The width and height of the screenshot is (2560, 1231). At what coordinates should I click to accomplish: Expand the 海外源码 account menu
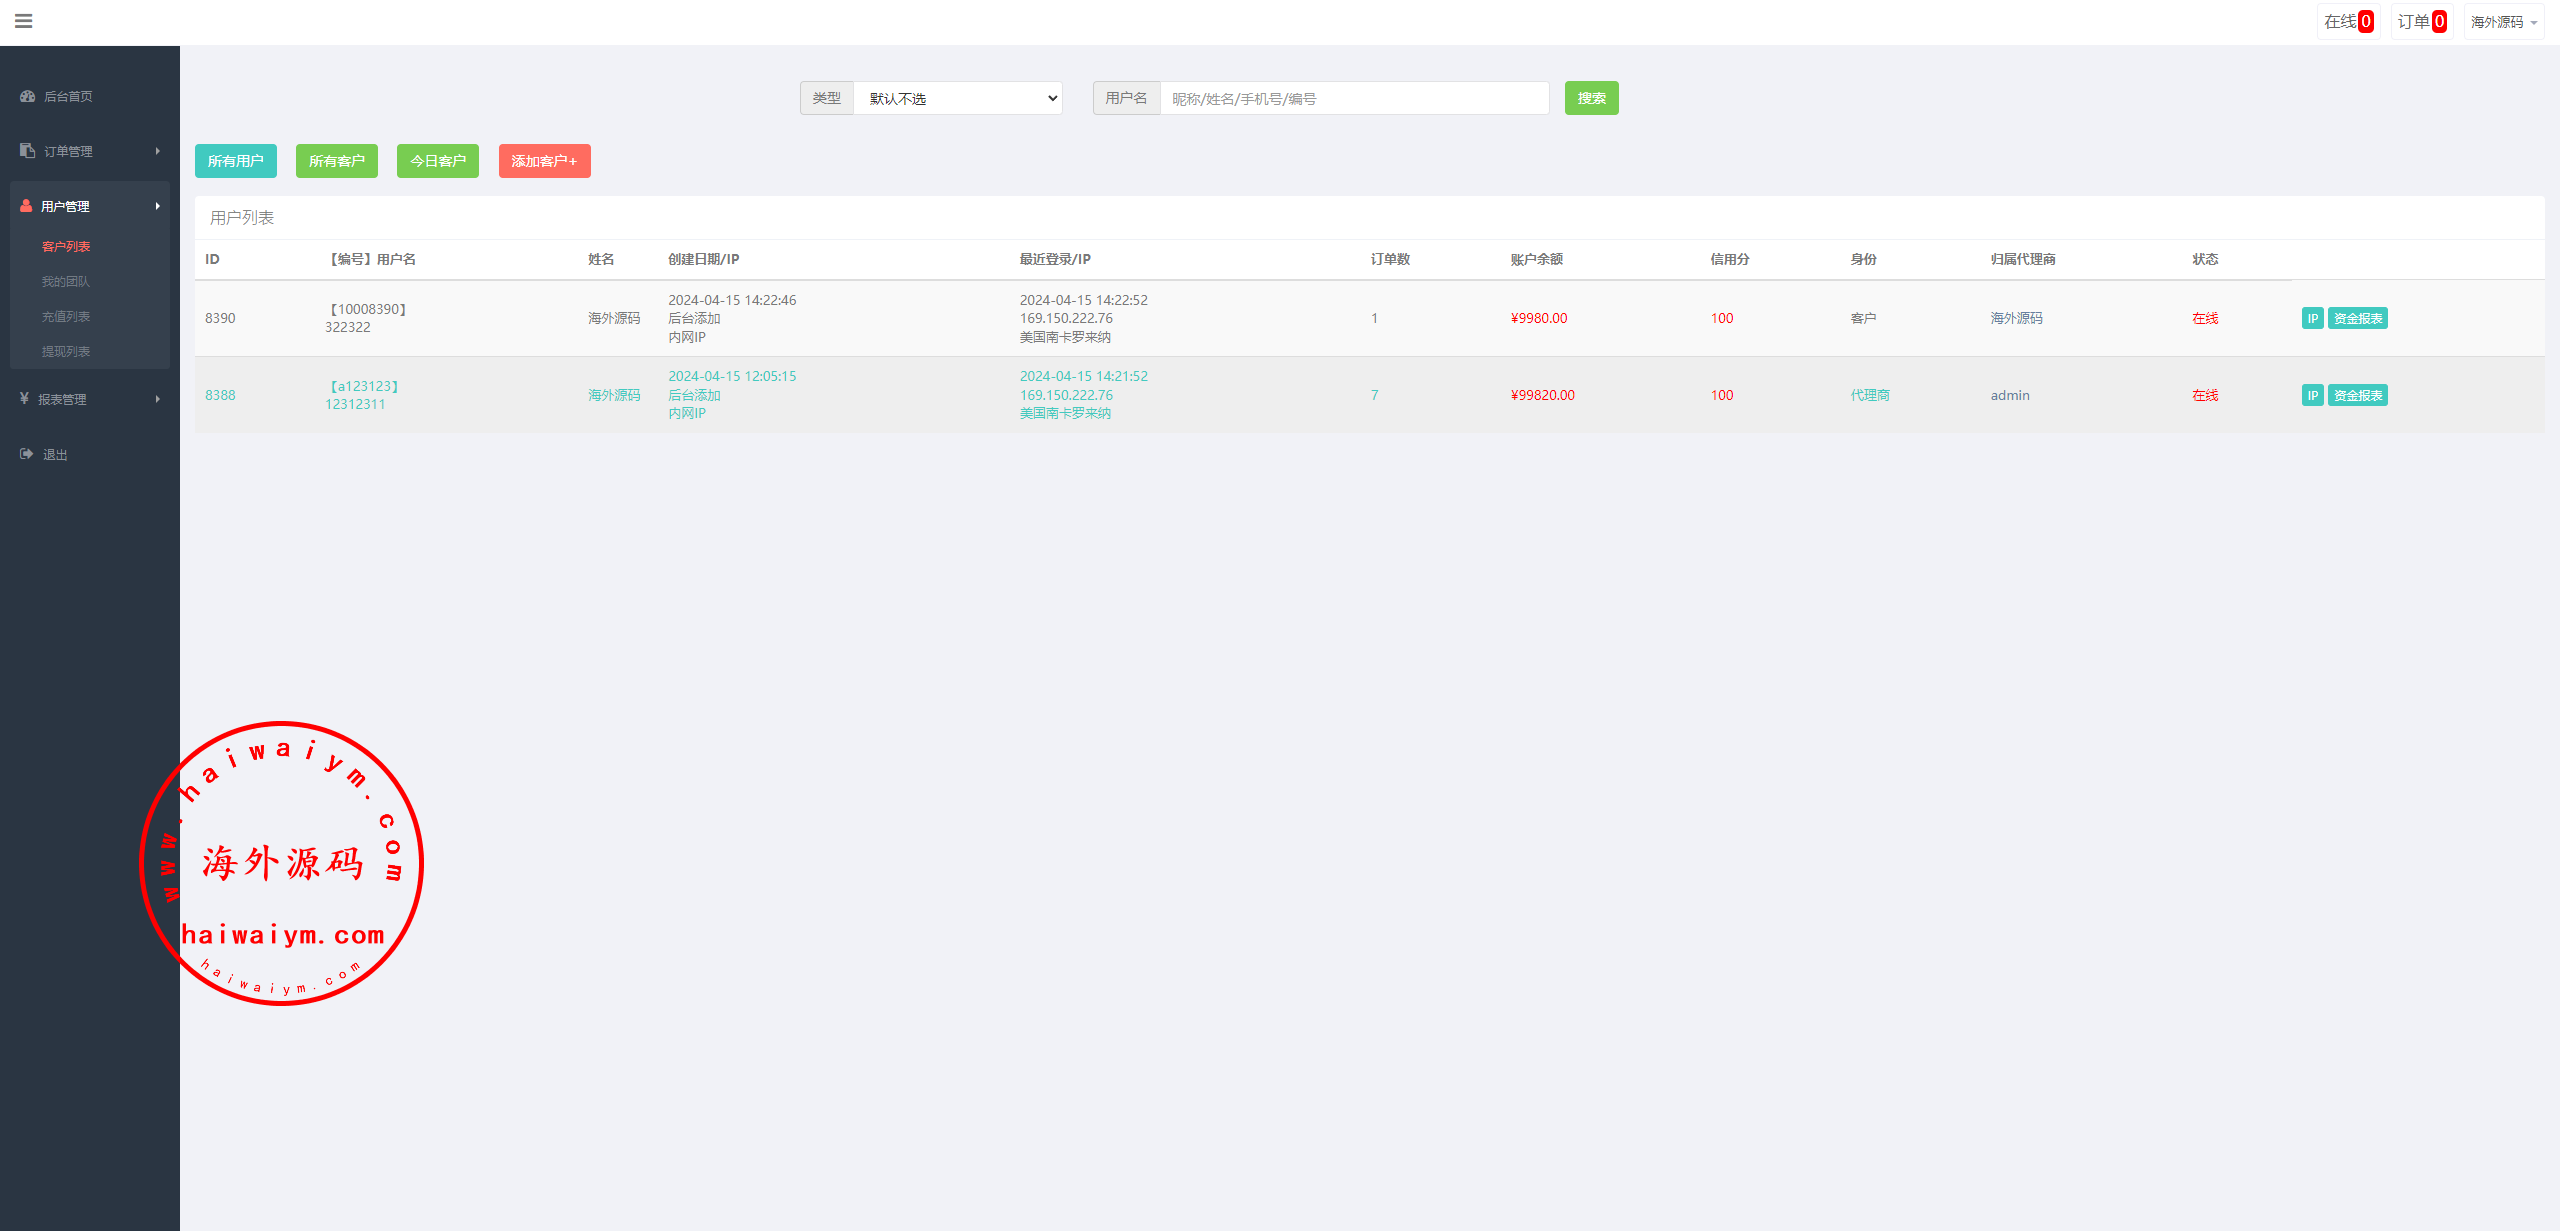[2503, 22]
